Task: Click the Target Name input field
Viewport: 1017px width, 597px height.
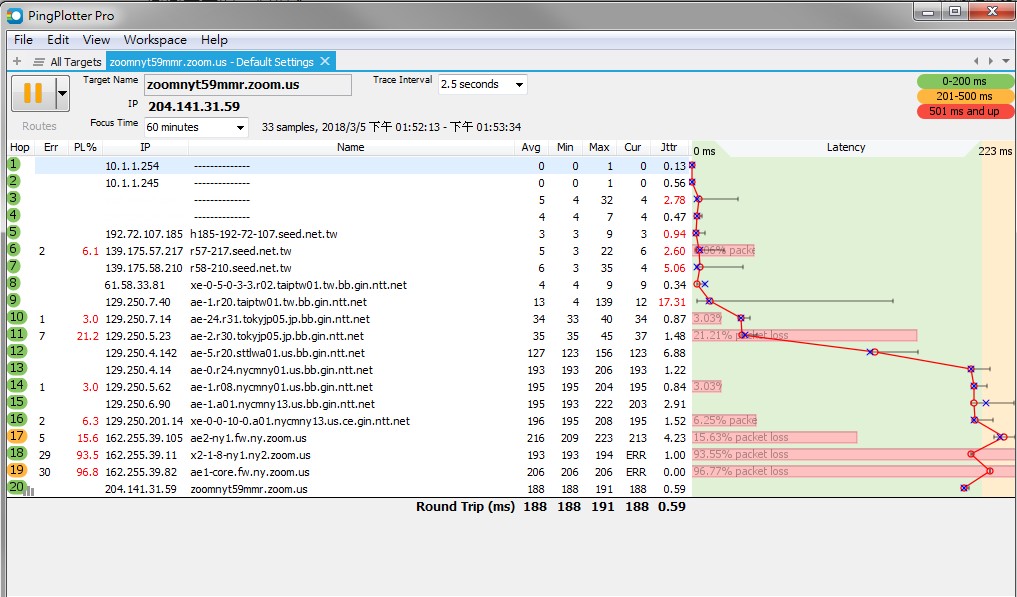Action: pos(248,85)
